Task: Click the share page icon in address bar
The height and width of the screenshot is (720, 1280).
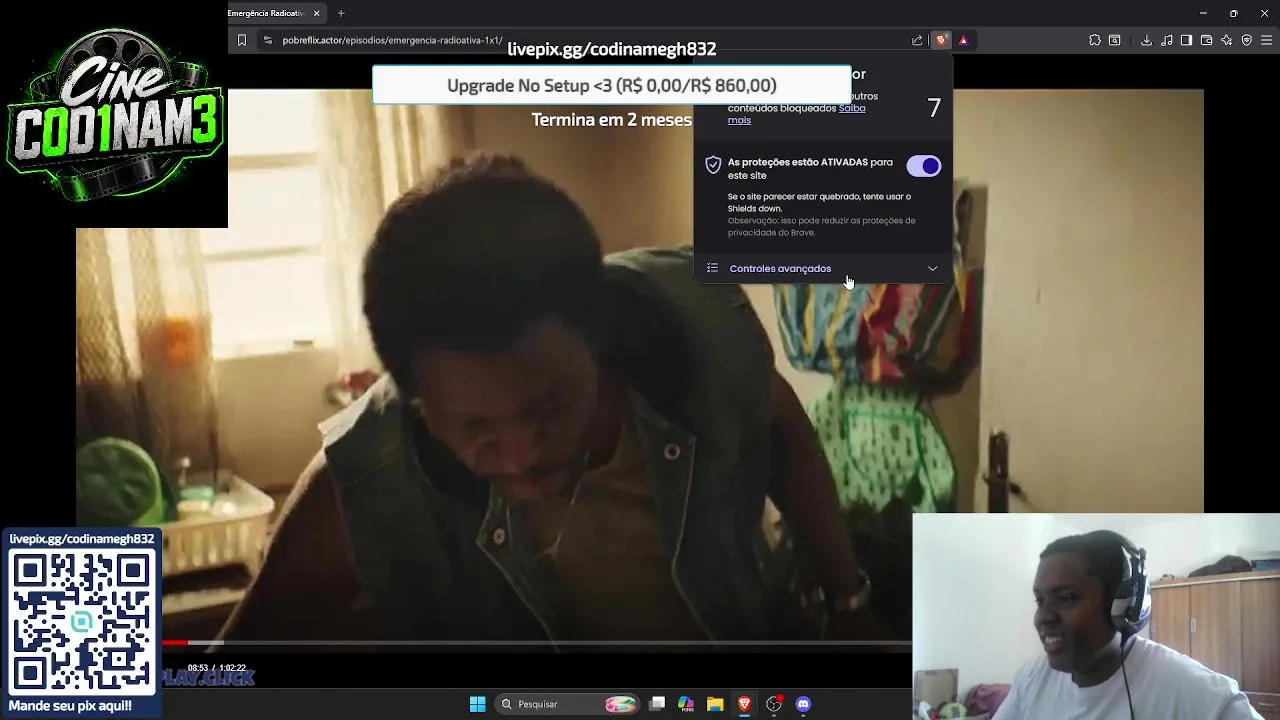Action: coord(917,40)
